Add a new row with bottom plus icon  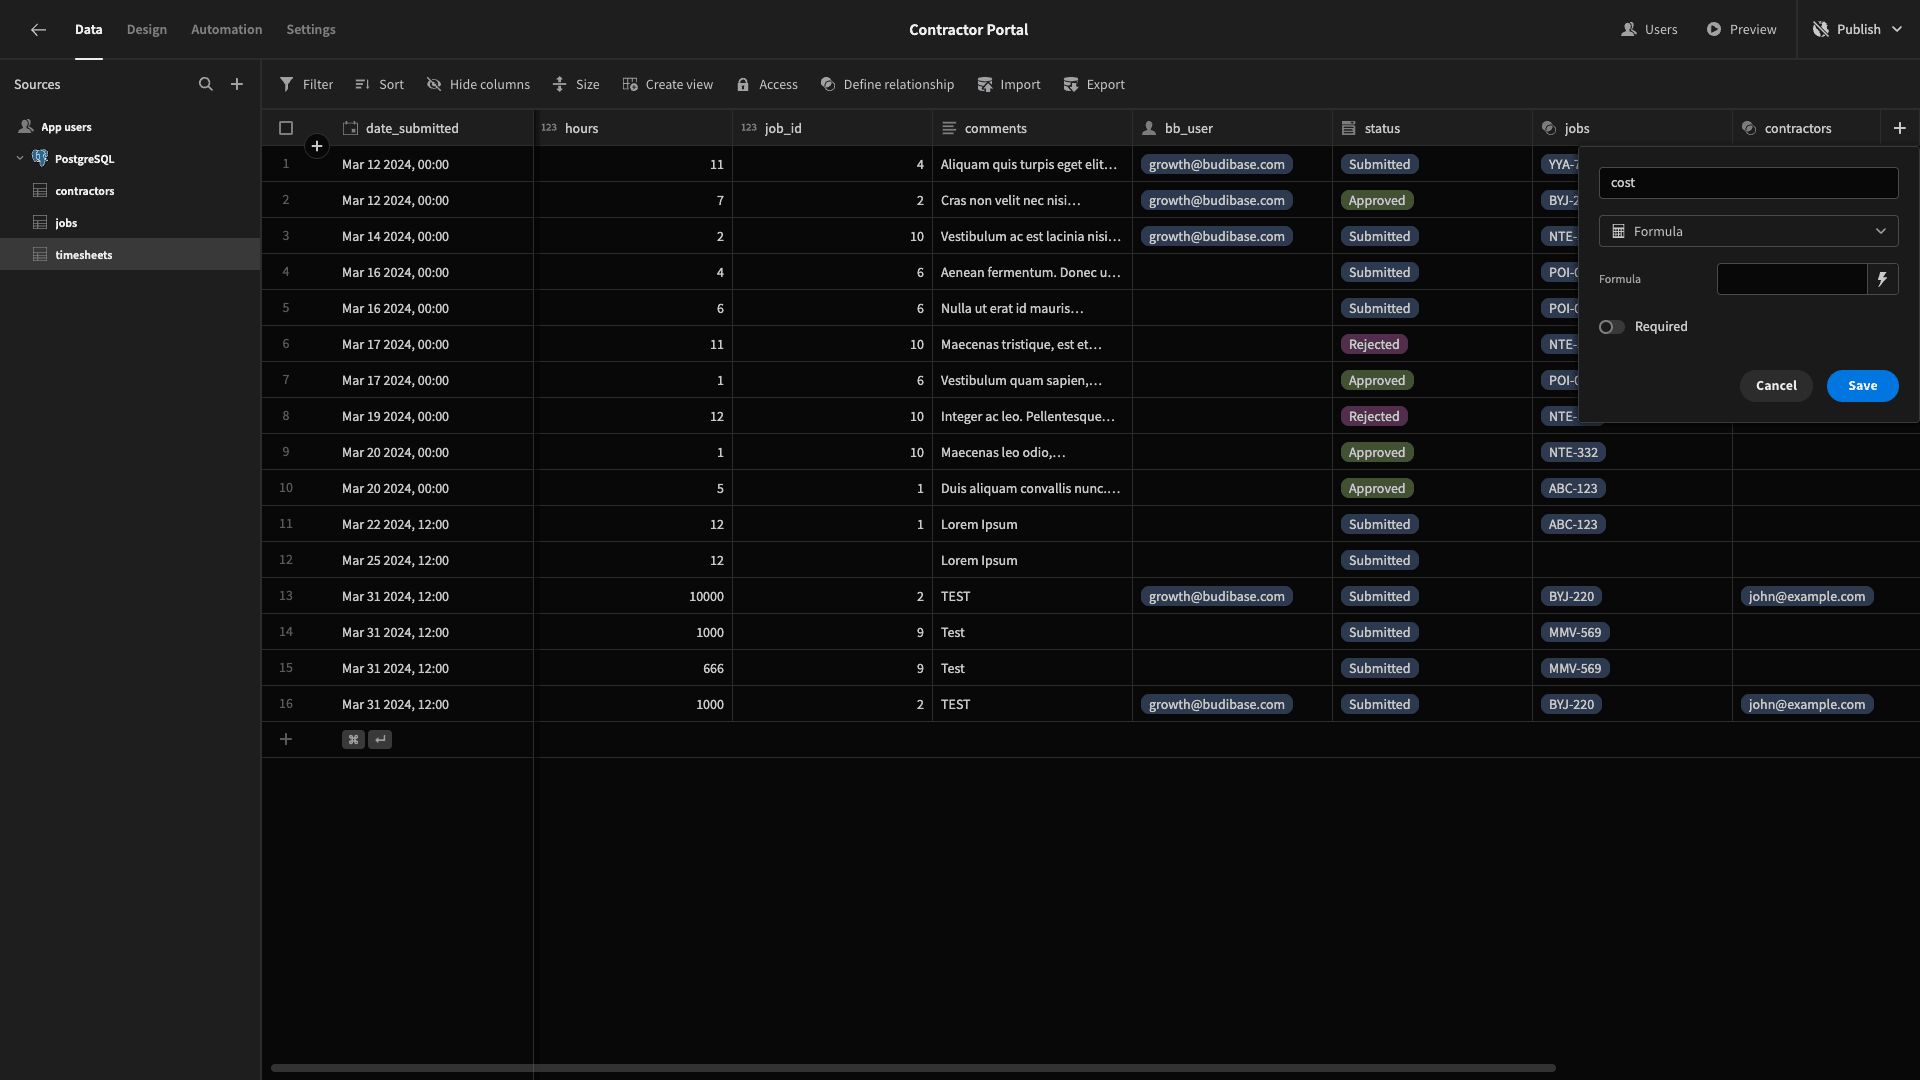(286, 739)
